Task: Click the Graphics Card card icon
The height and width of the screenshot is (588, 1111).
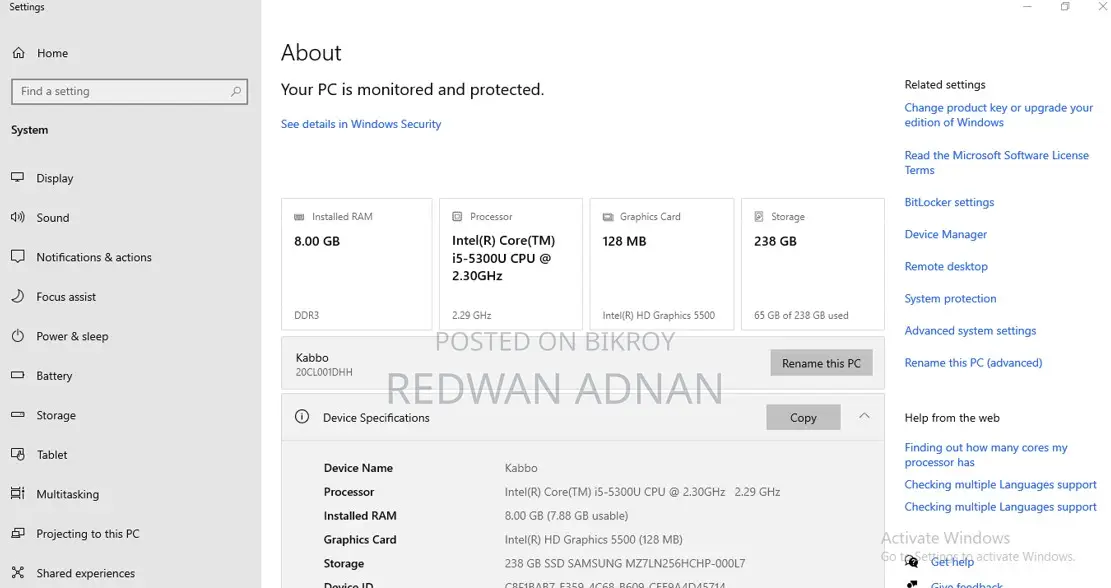Action: point(608,217)
